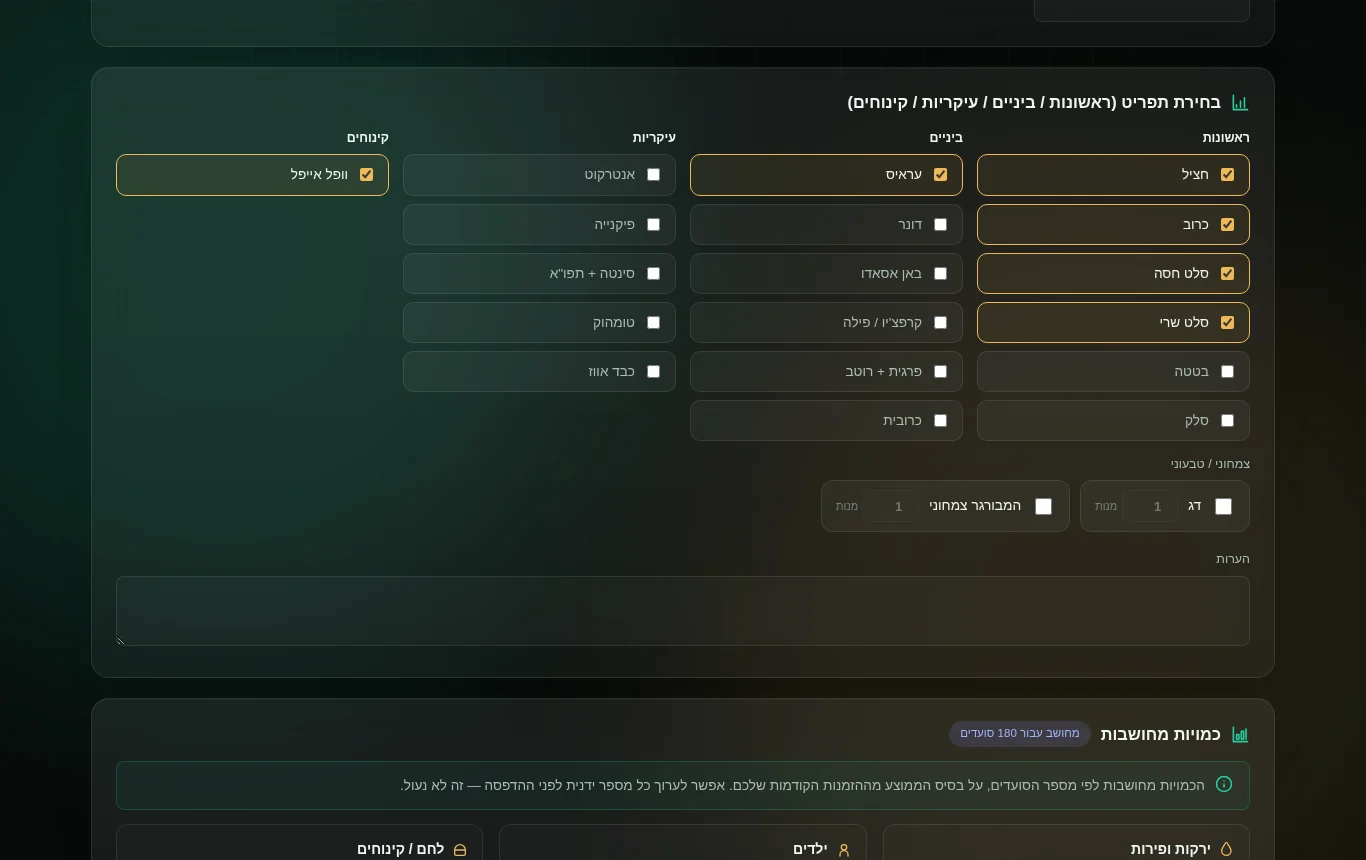Check the פיקנייה checkbox

tap(653, 225)
